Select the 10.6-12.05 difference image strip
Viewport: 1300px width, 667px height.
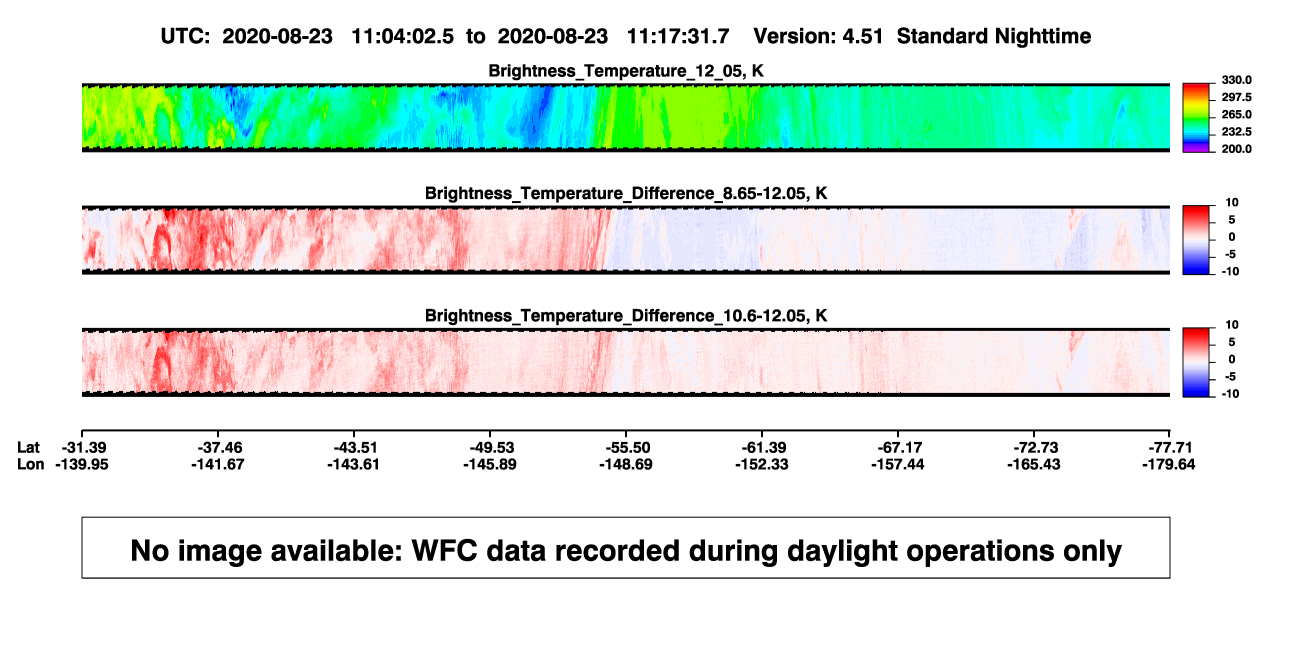point(626,362)
